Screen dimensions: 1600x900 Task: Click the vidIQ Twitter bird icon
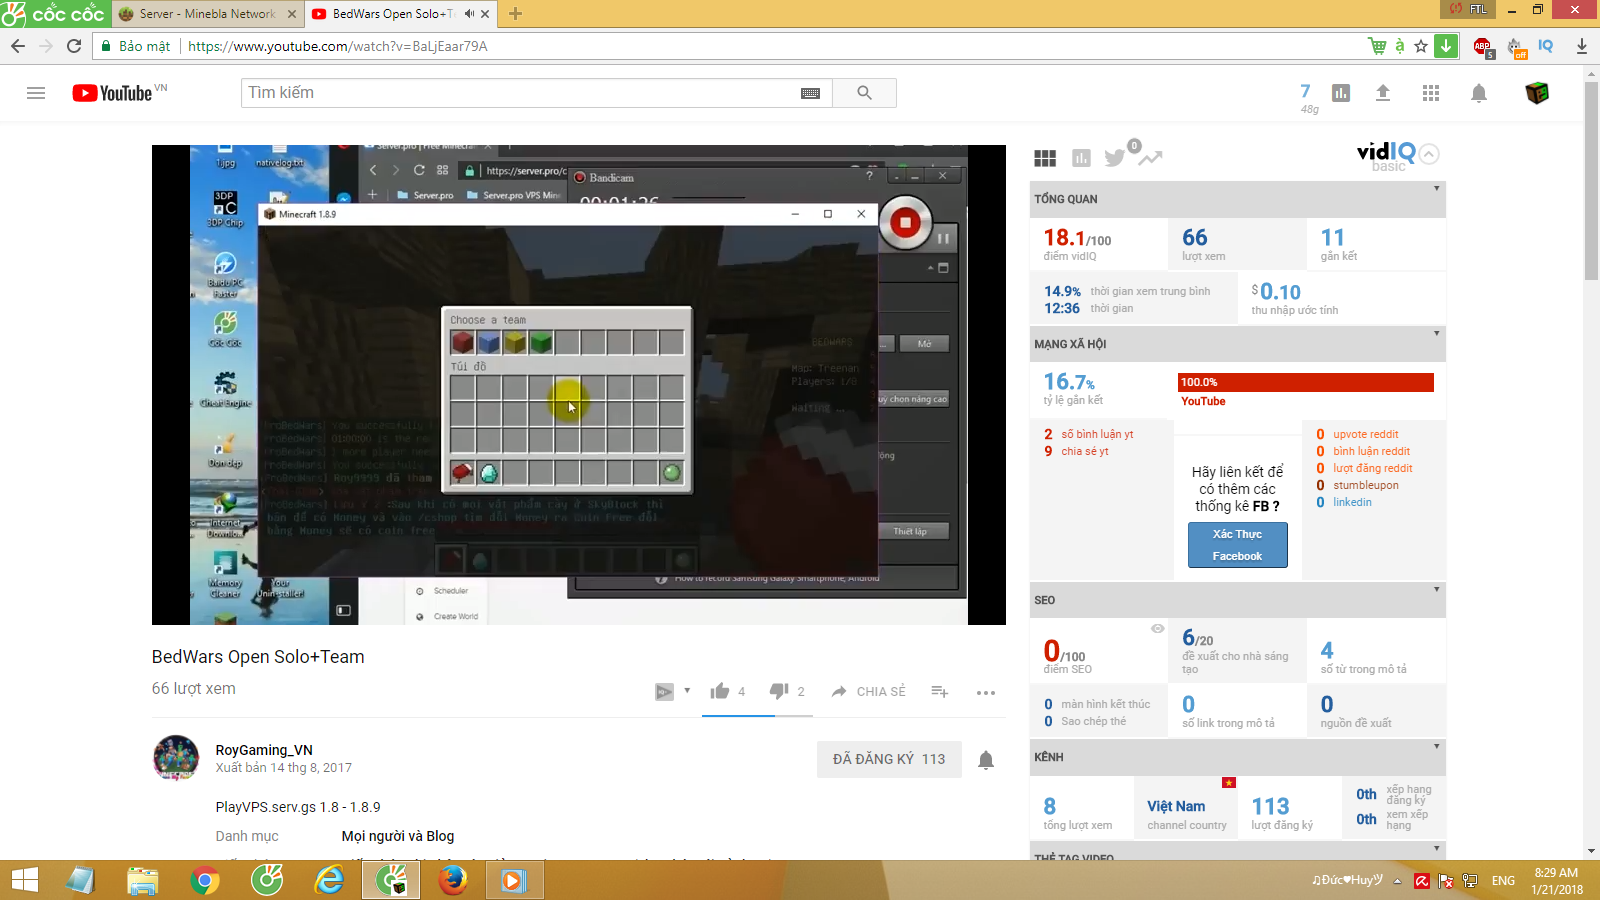1114,158
